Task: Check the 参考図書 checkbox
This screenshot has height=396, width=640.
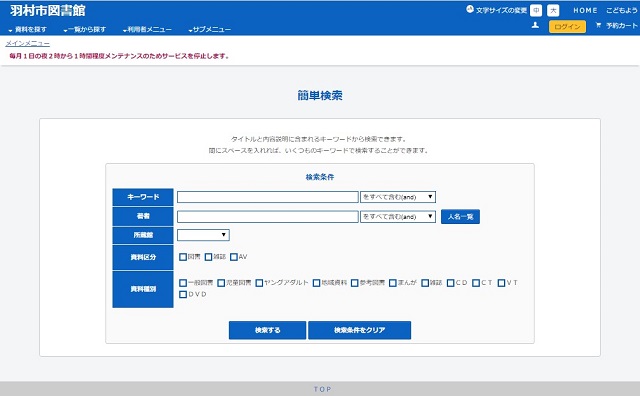Action: (354, 283)
